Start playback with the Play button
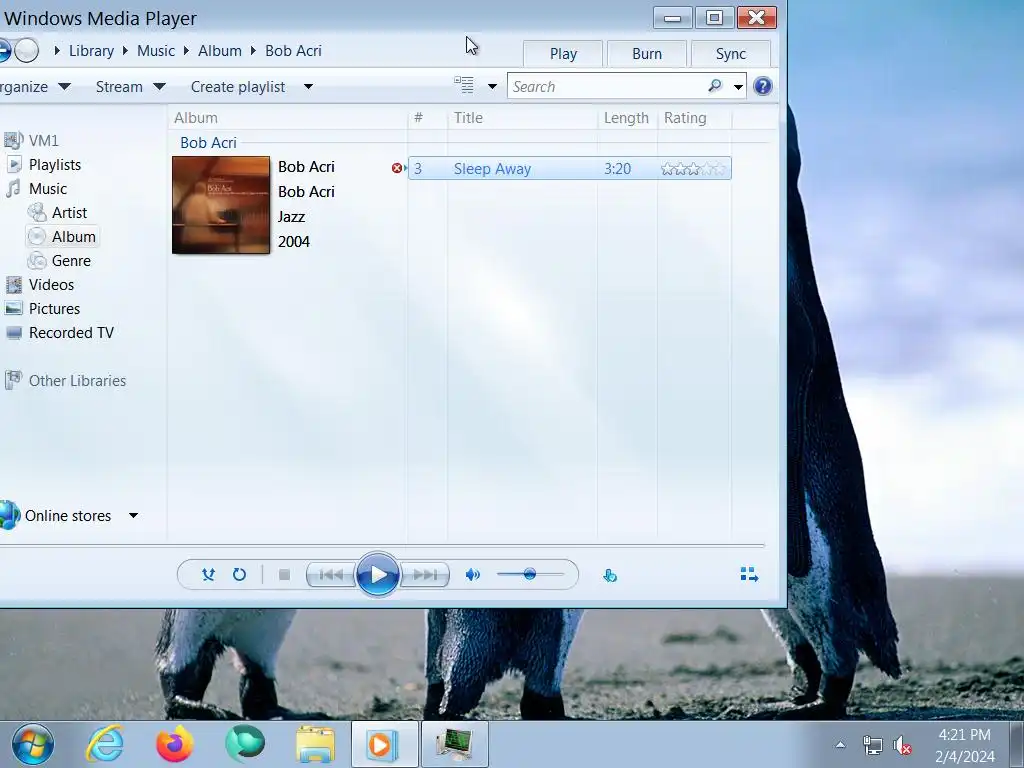The width and height of the screenshot is (1024, 768). click(x=377, y=575)
